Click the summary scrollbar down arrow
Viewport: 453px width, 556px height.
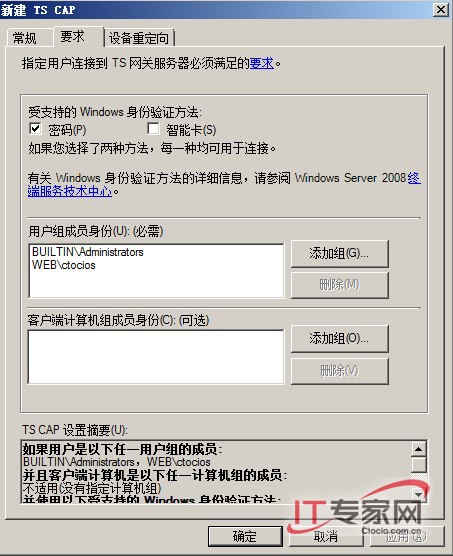click(419, 494)
